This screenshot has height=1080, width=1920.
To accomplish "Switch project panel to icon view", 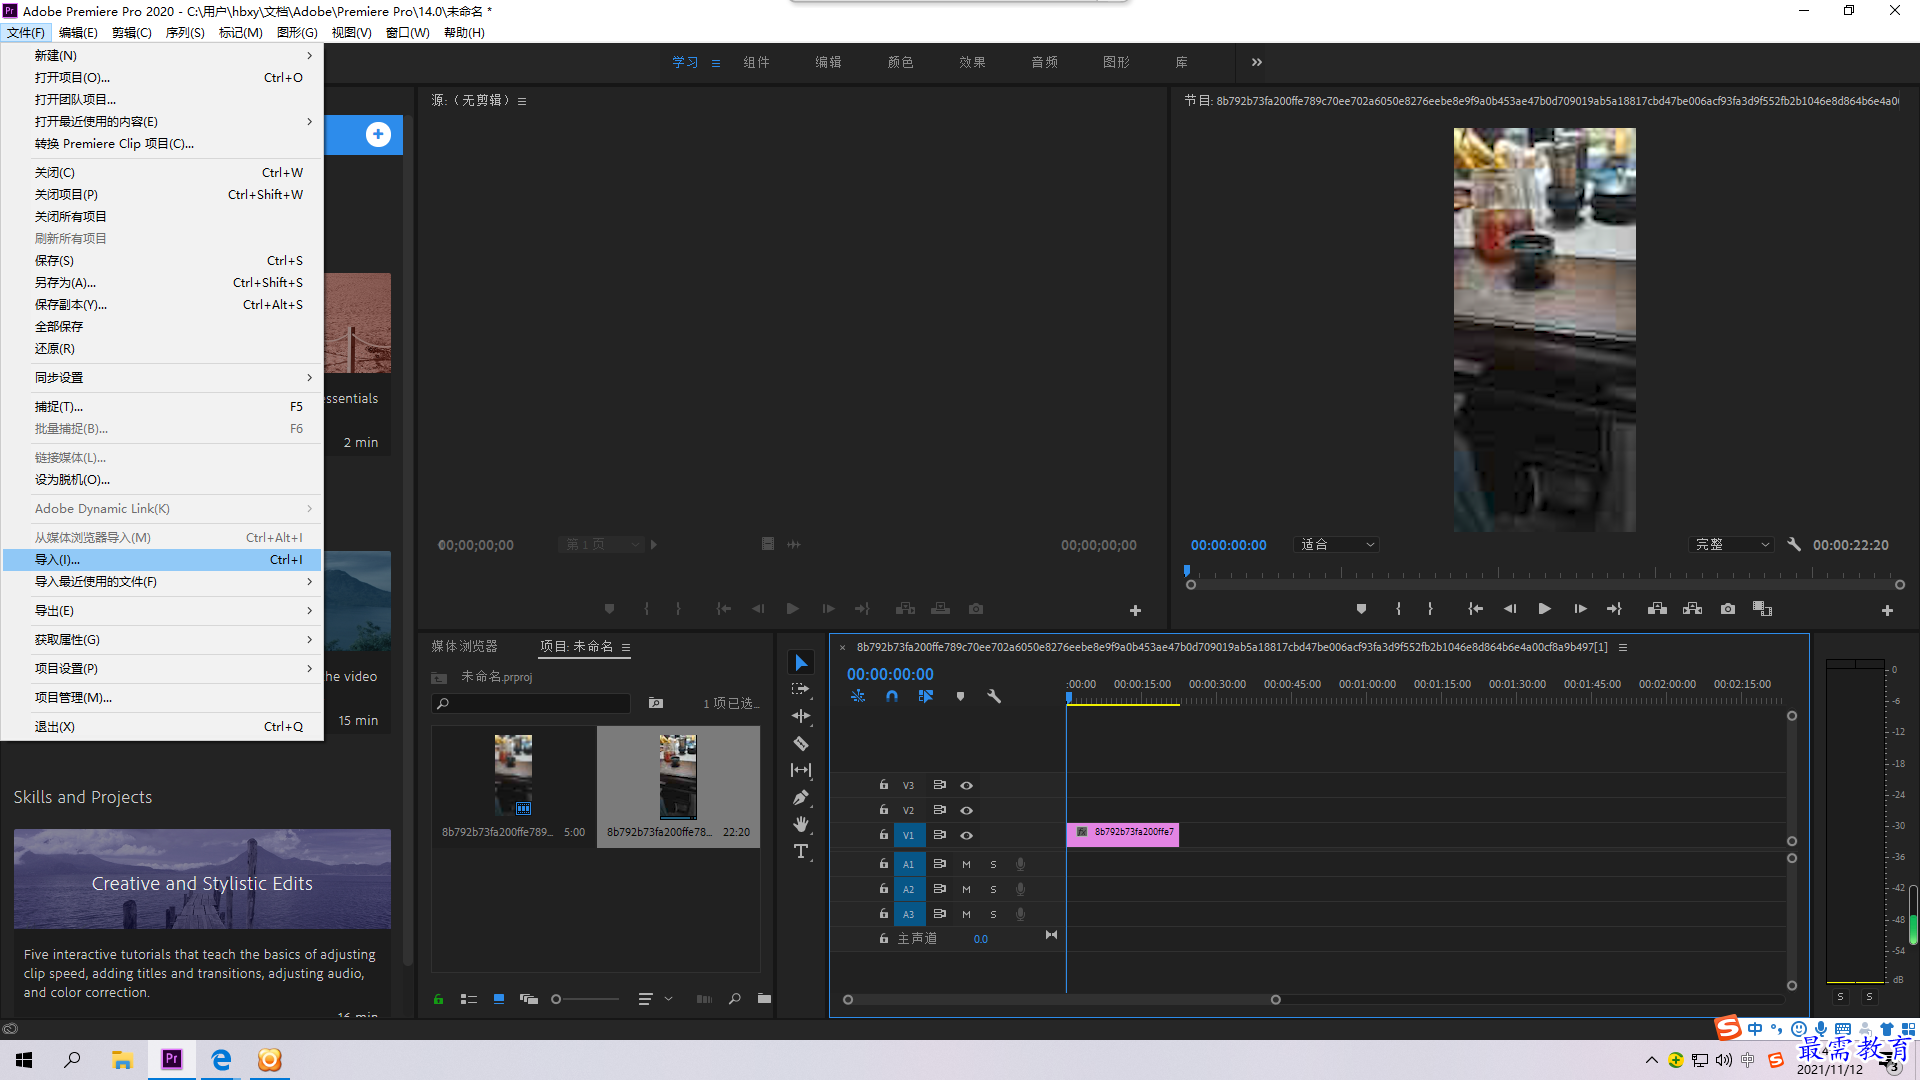I will [x=499, y=999].
